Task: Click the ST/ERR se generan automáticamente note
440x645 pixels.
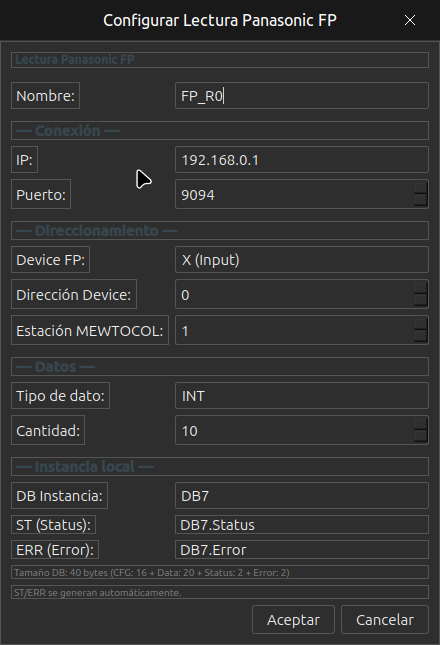Action: [97, 592]
